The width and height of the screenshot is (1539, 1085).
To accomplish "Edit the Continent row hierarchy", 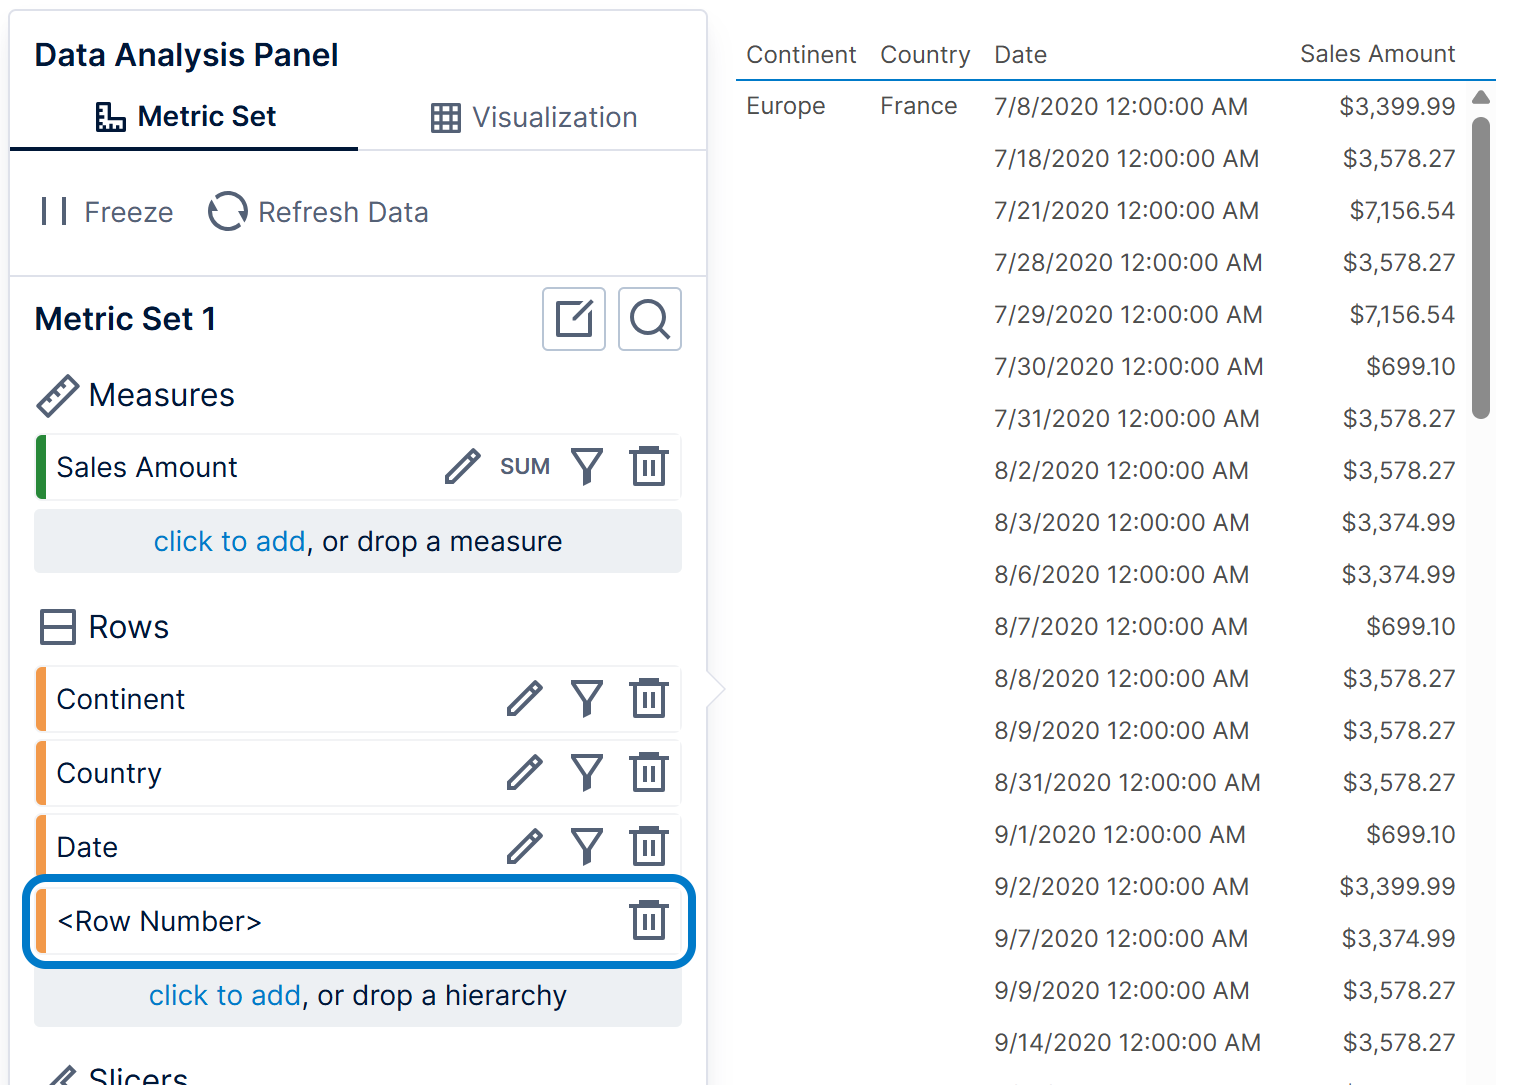I will pyautogui.click(x=524, y=699).
